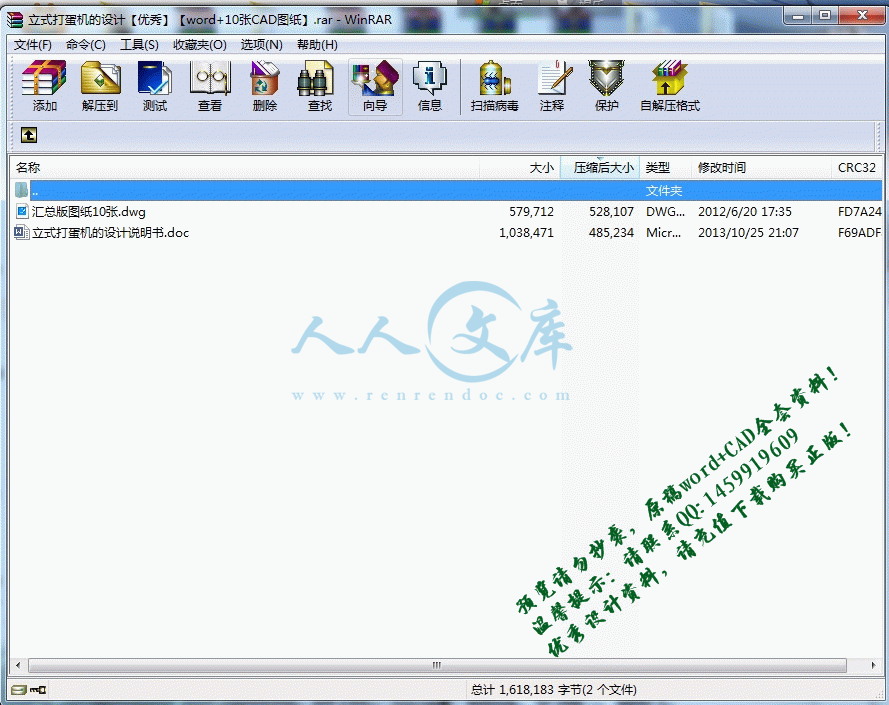Sort by Modified (修改时间) column header
This screenshot has width=889, height=705.
761,168
